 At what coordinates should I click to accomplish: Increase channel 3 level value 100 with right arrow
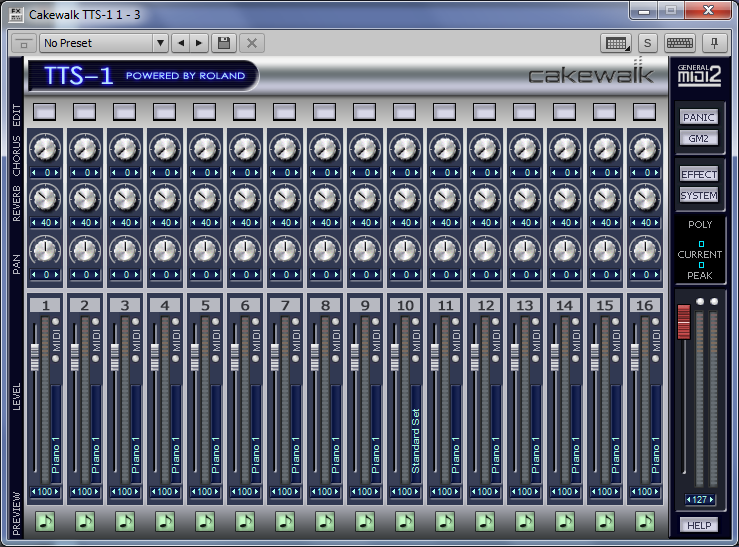pos(137,492)
